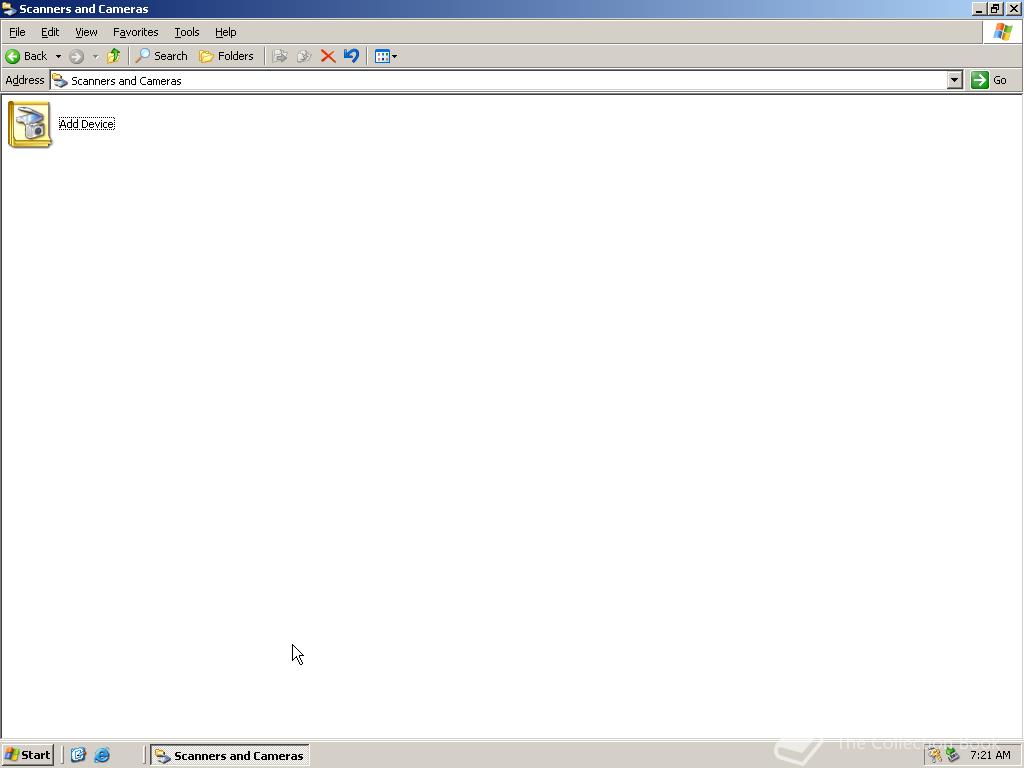This screenshot has width=1024, height=768.
Task: Launch Outlook Express from Quick Launch
Action: coord(78,755)
